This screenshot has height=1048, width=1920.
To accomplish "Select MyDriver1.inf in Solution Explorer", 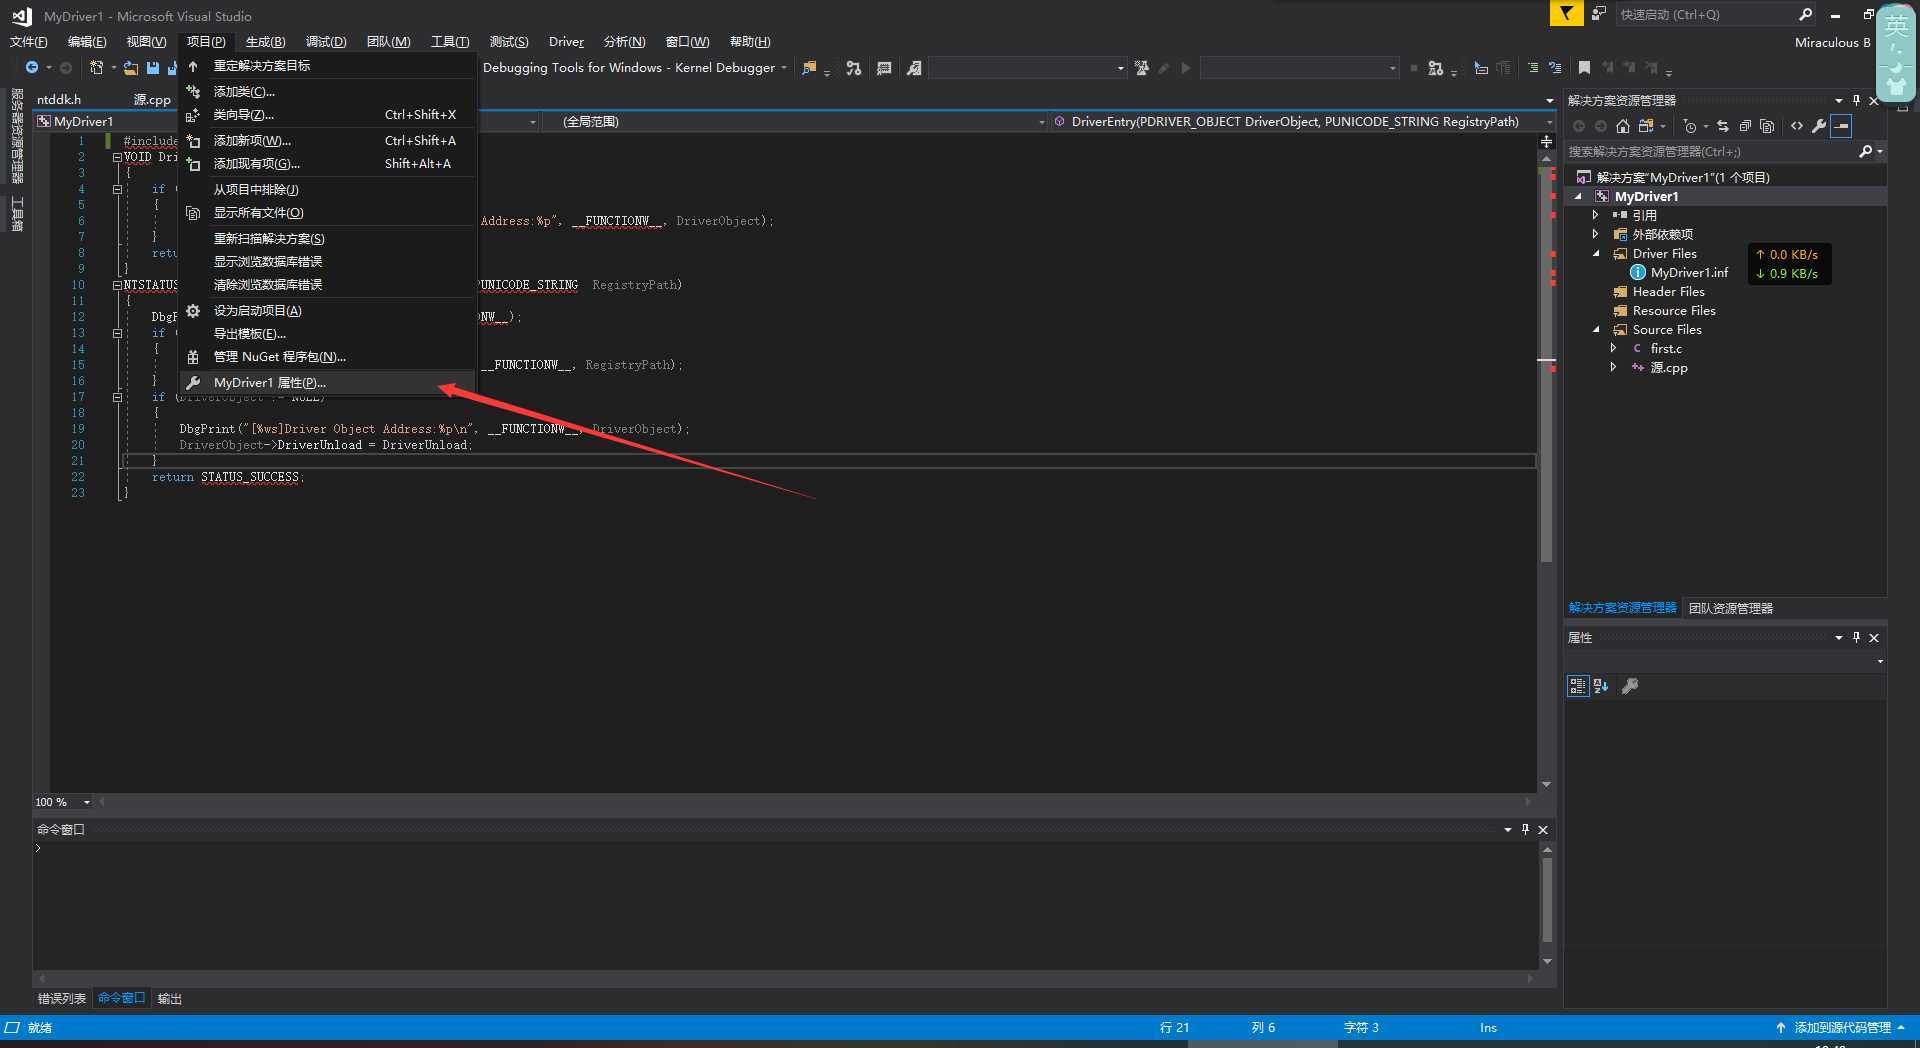I will coord(1689,273).
